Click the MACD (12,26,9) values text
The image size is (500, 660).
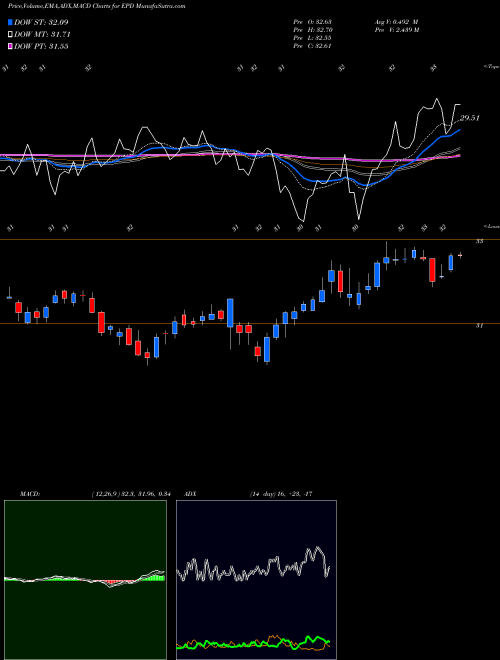pos(130,494)
